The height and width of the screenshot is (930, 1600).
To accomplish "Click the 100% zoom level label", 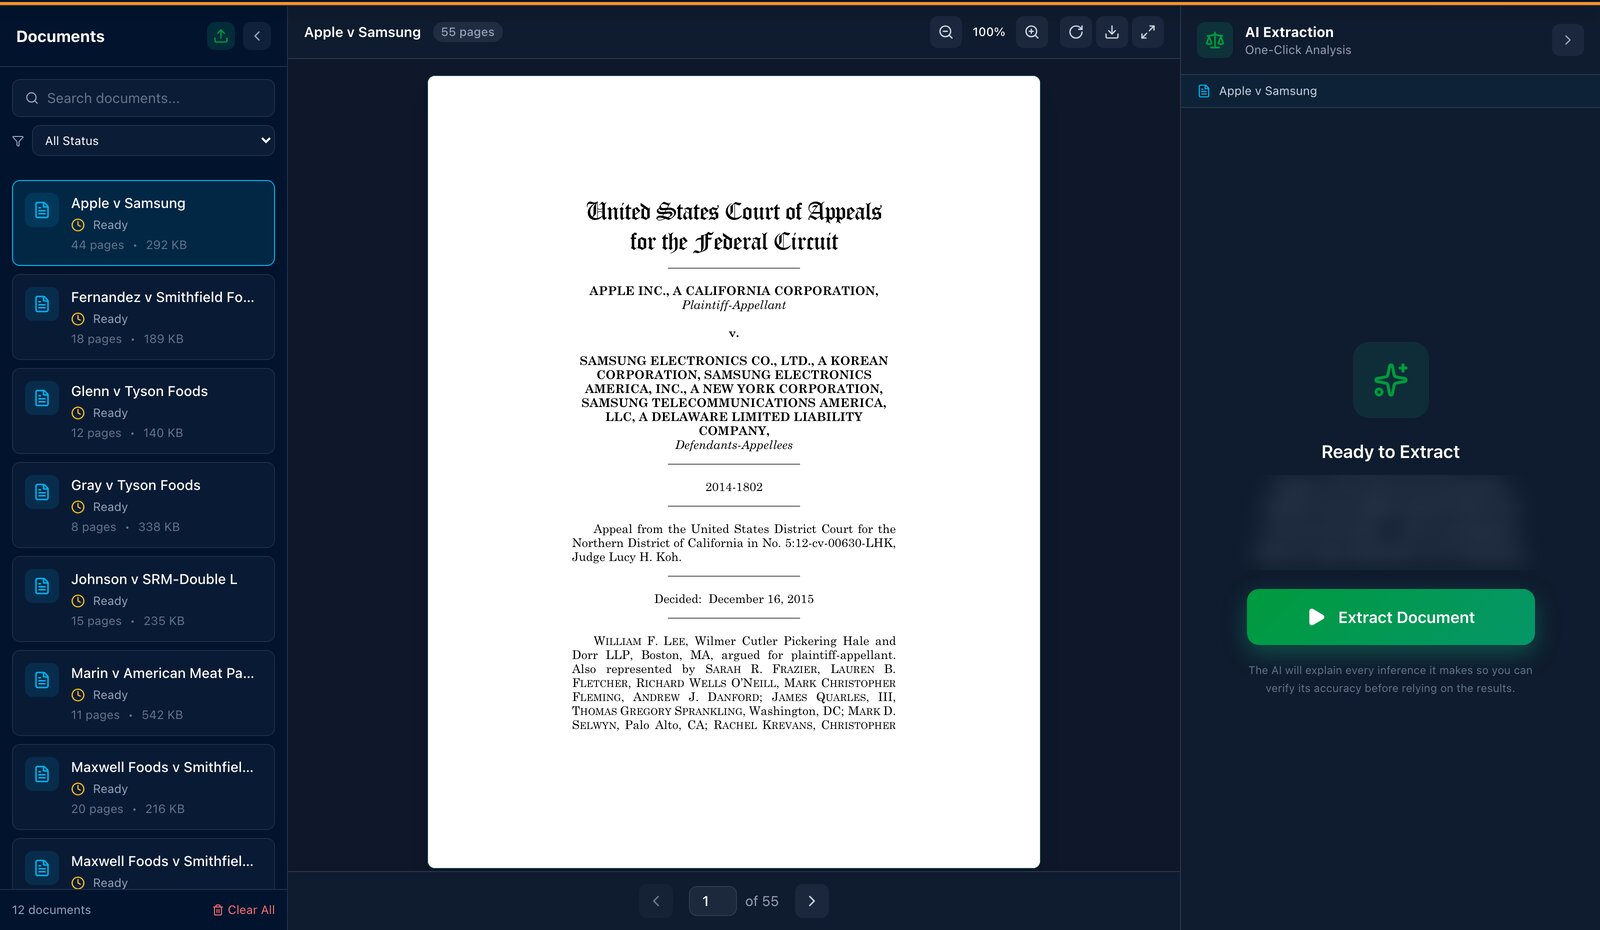I will (989, 32).
